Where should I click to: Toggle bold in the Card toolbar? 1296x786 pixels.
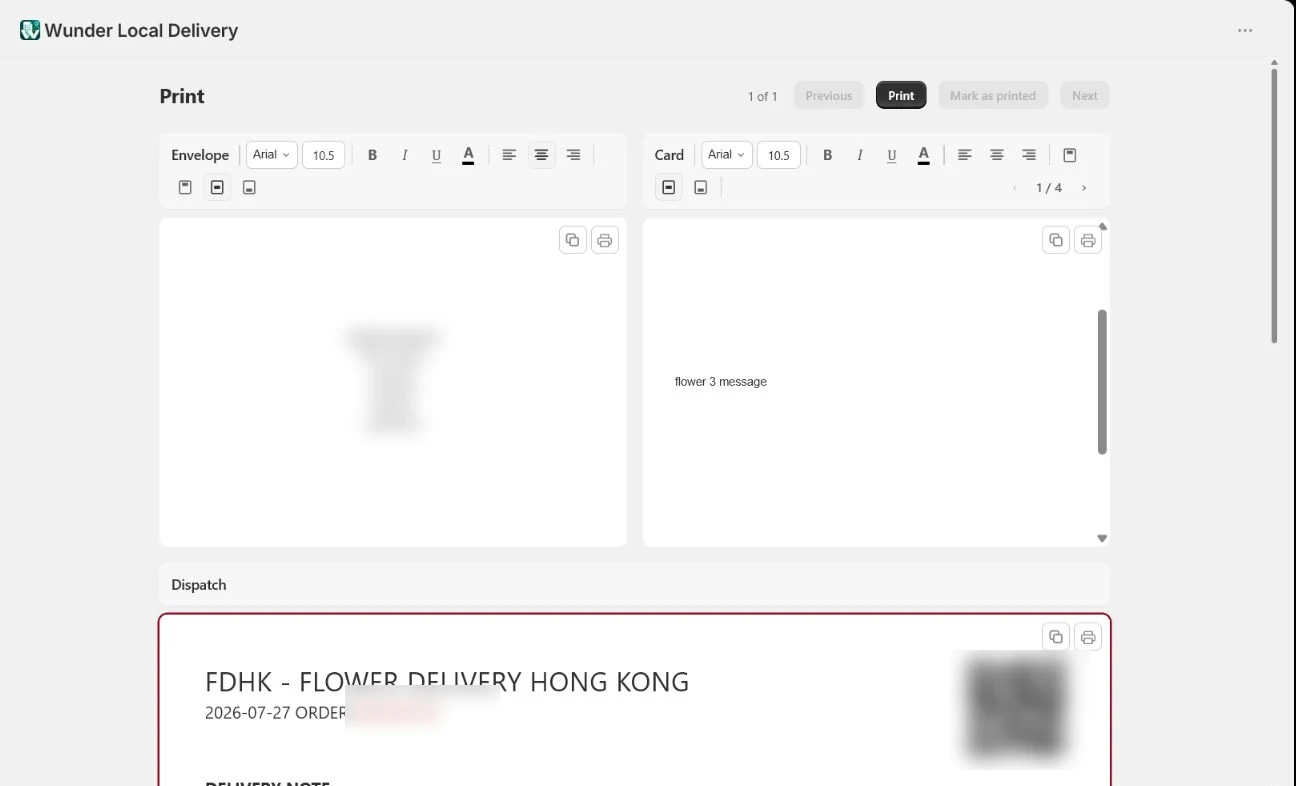point(828,155)
